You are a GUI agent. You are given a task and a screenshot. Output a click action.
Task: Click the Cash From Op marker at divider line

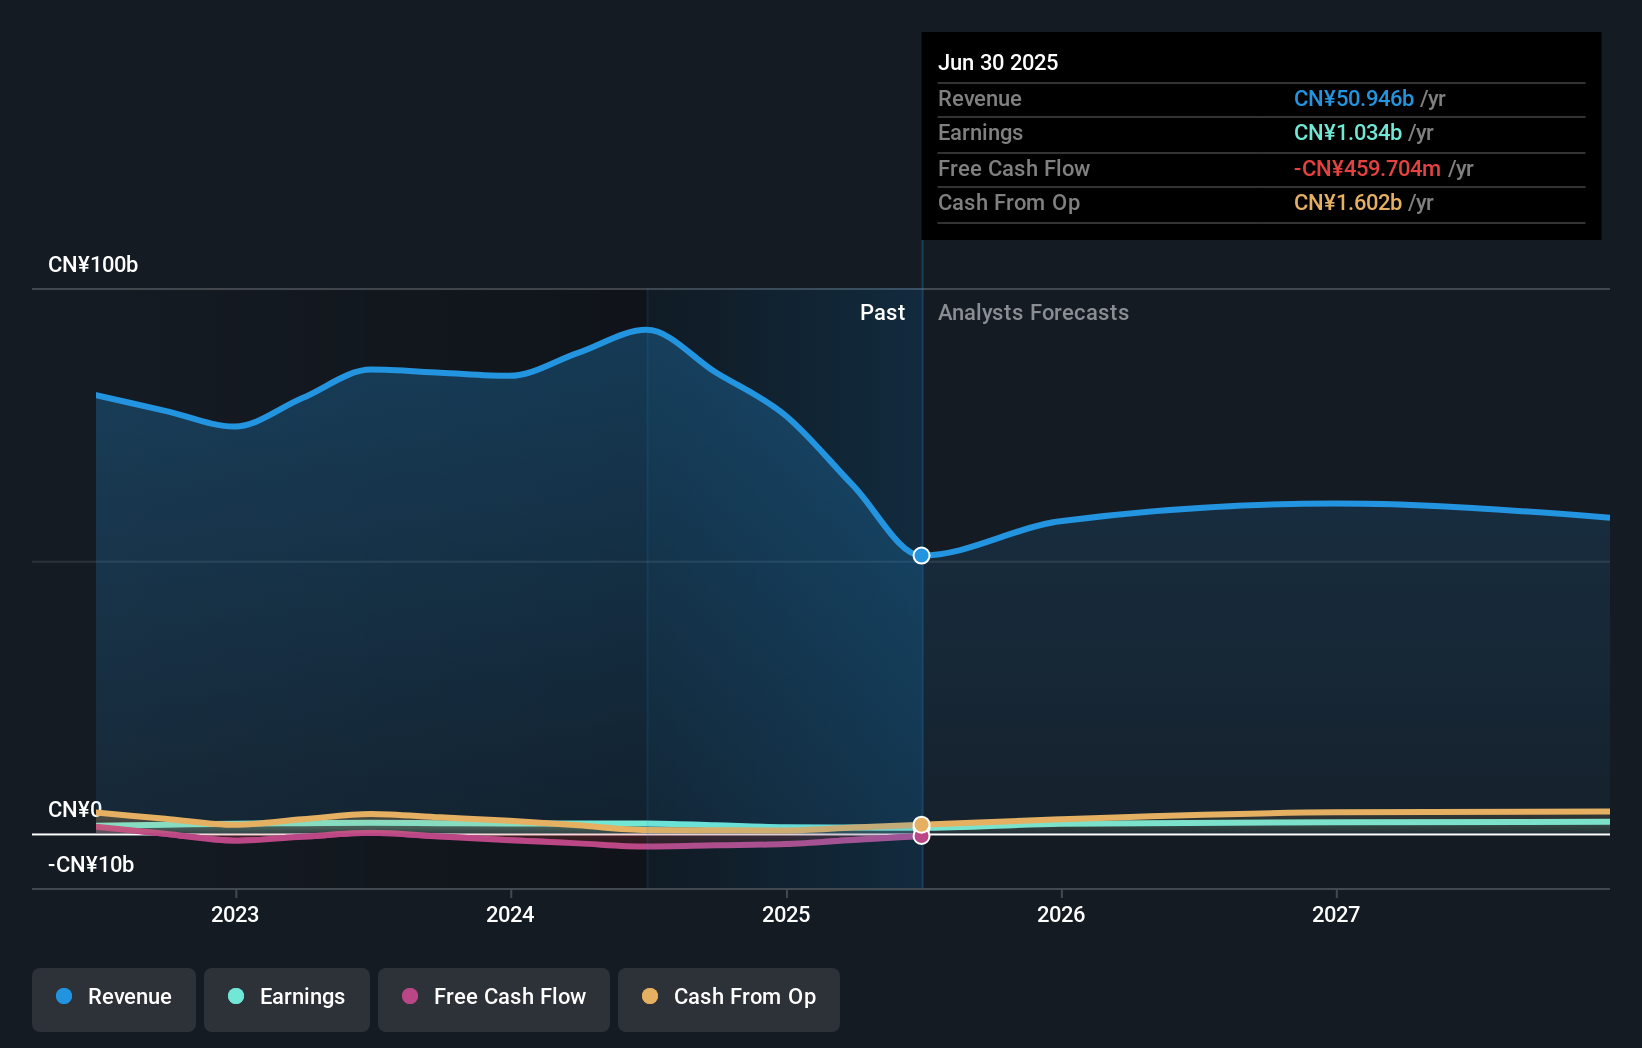(x=921, y=823)
